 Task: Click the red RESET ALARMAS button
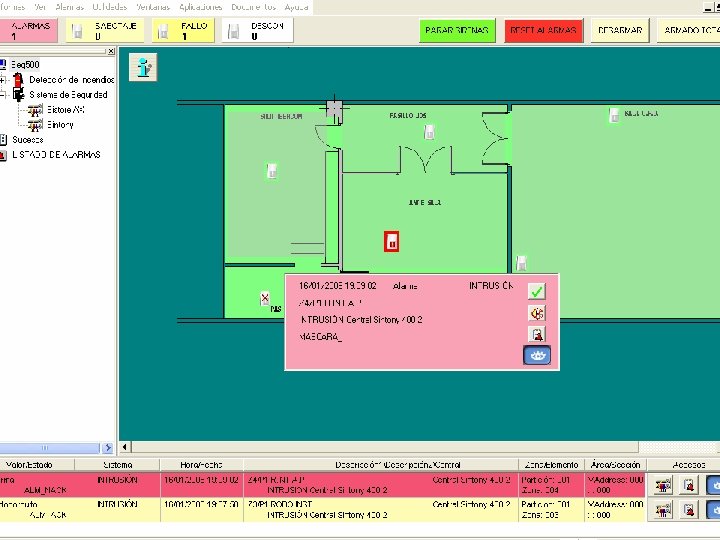click(x=543, y=30)
